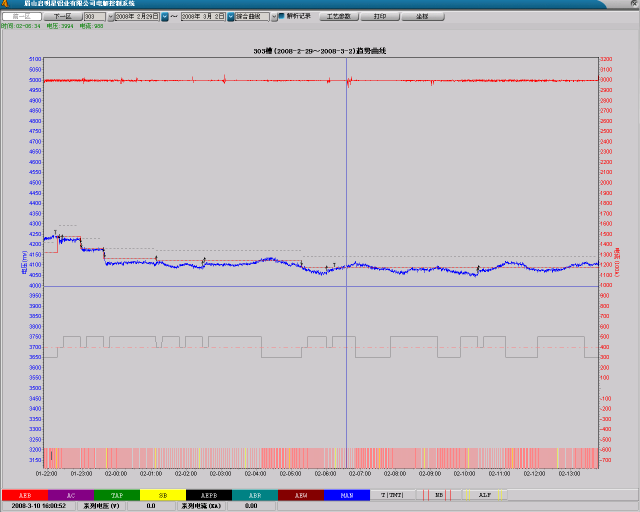This screenshot has height=512, width=640.
Task: Expand the 综合曲线 curve type dropdown
Action: point(273,17)
